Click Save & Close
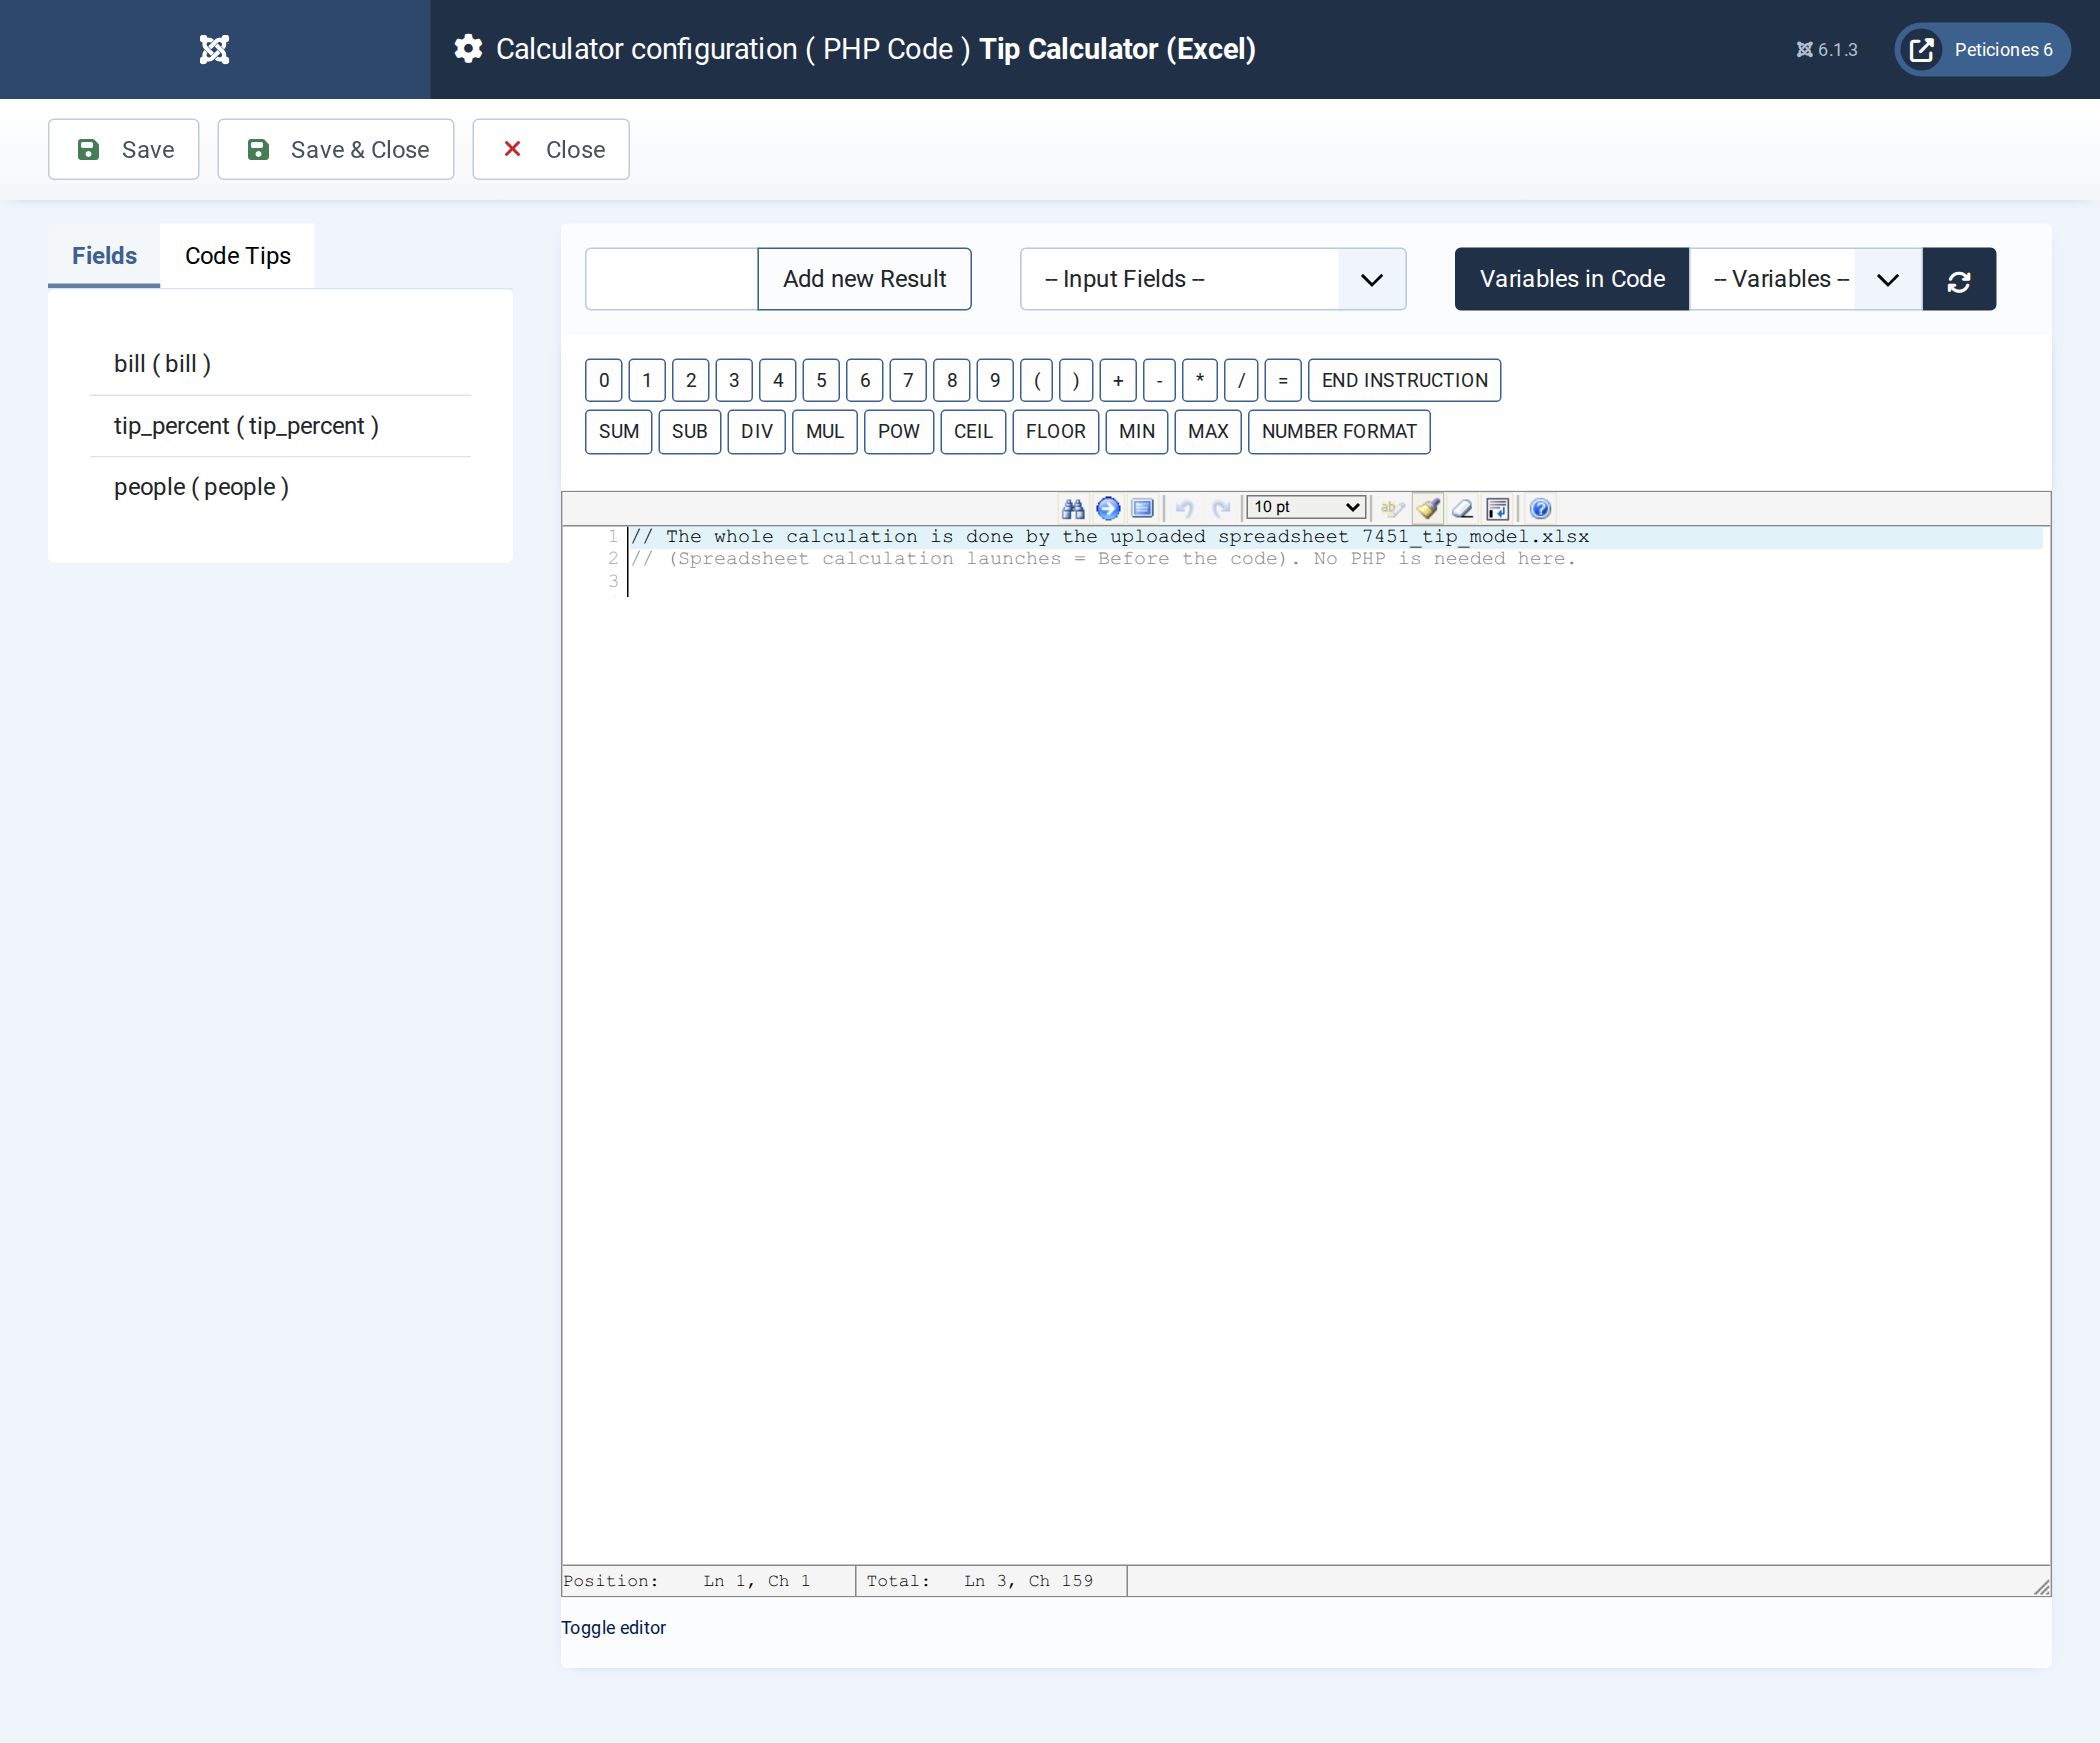Viewport: 2100px width, 1743px height. point(336,149)
